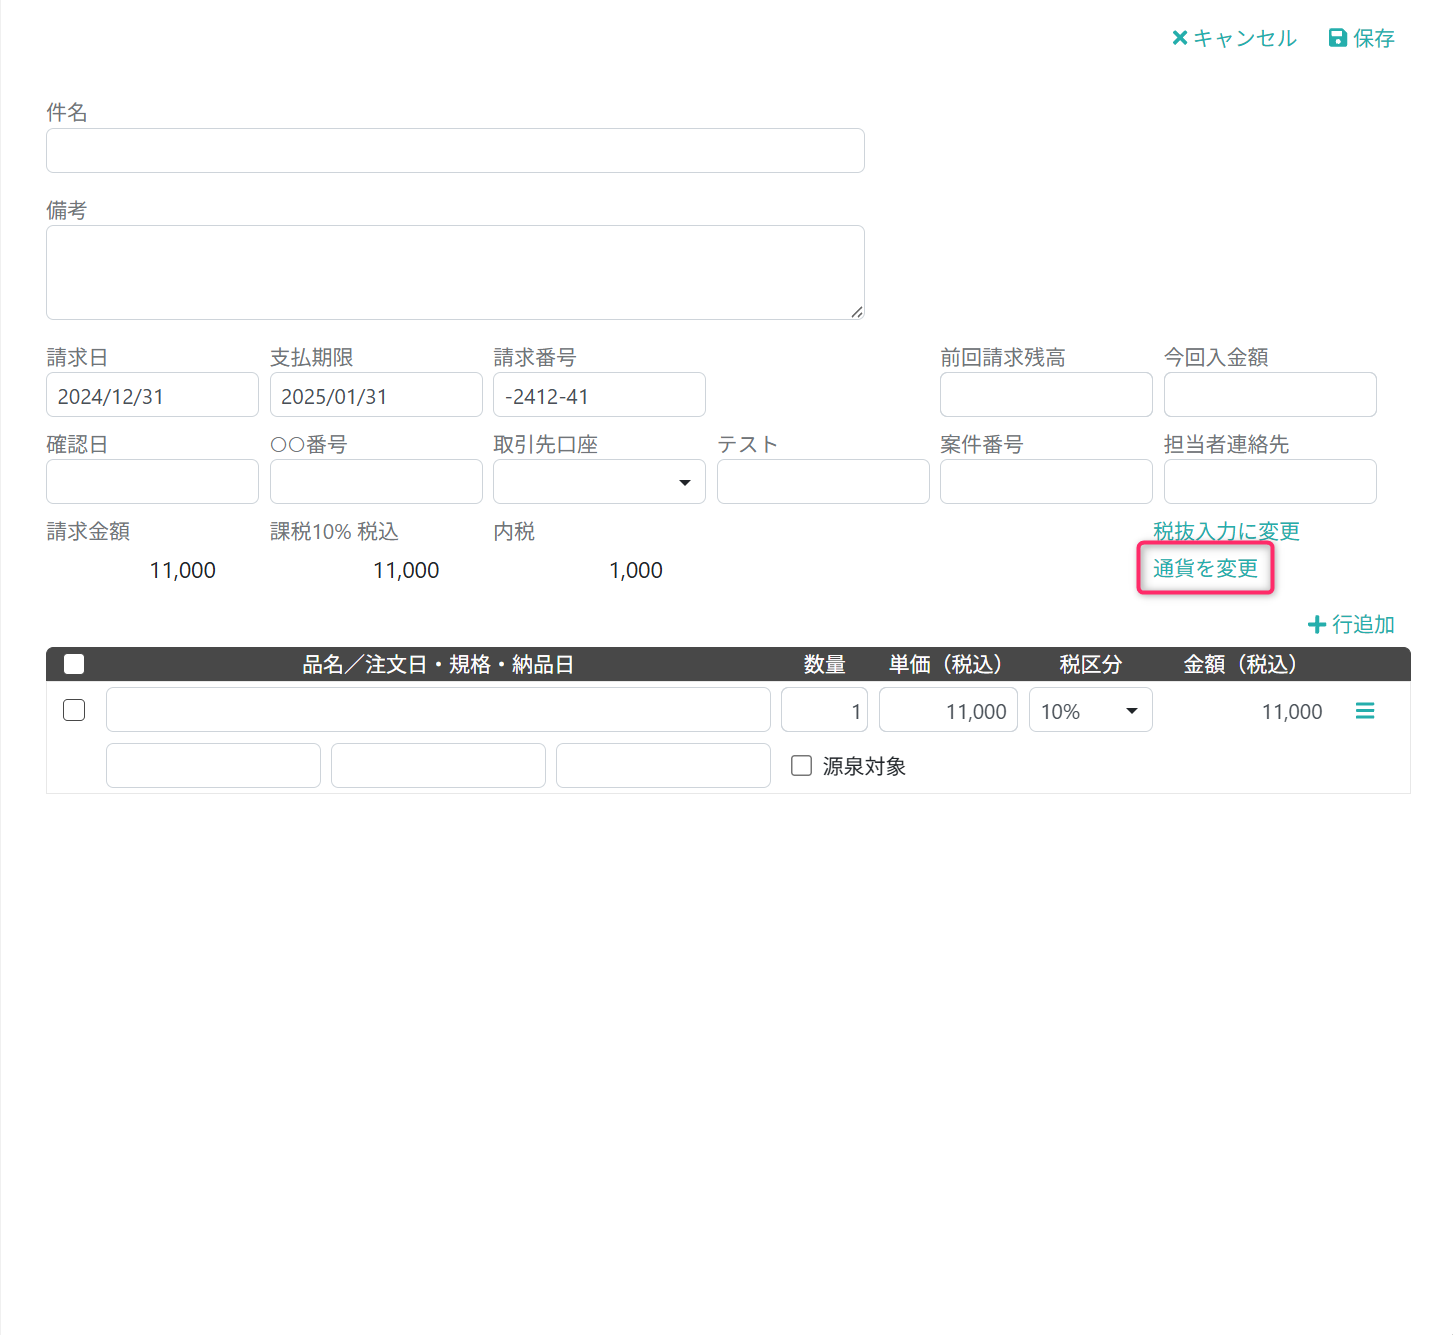The height and width of the screenshot is (1335, 1453).
Task: Click the 担当者連絡先 input field
Action: [1270, 482]
